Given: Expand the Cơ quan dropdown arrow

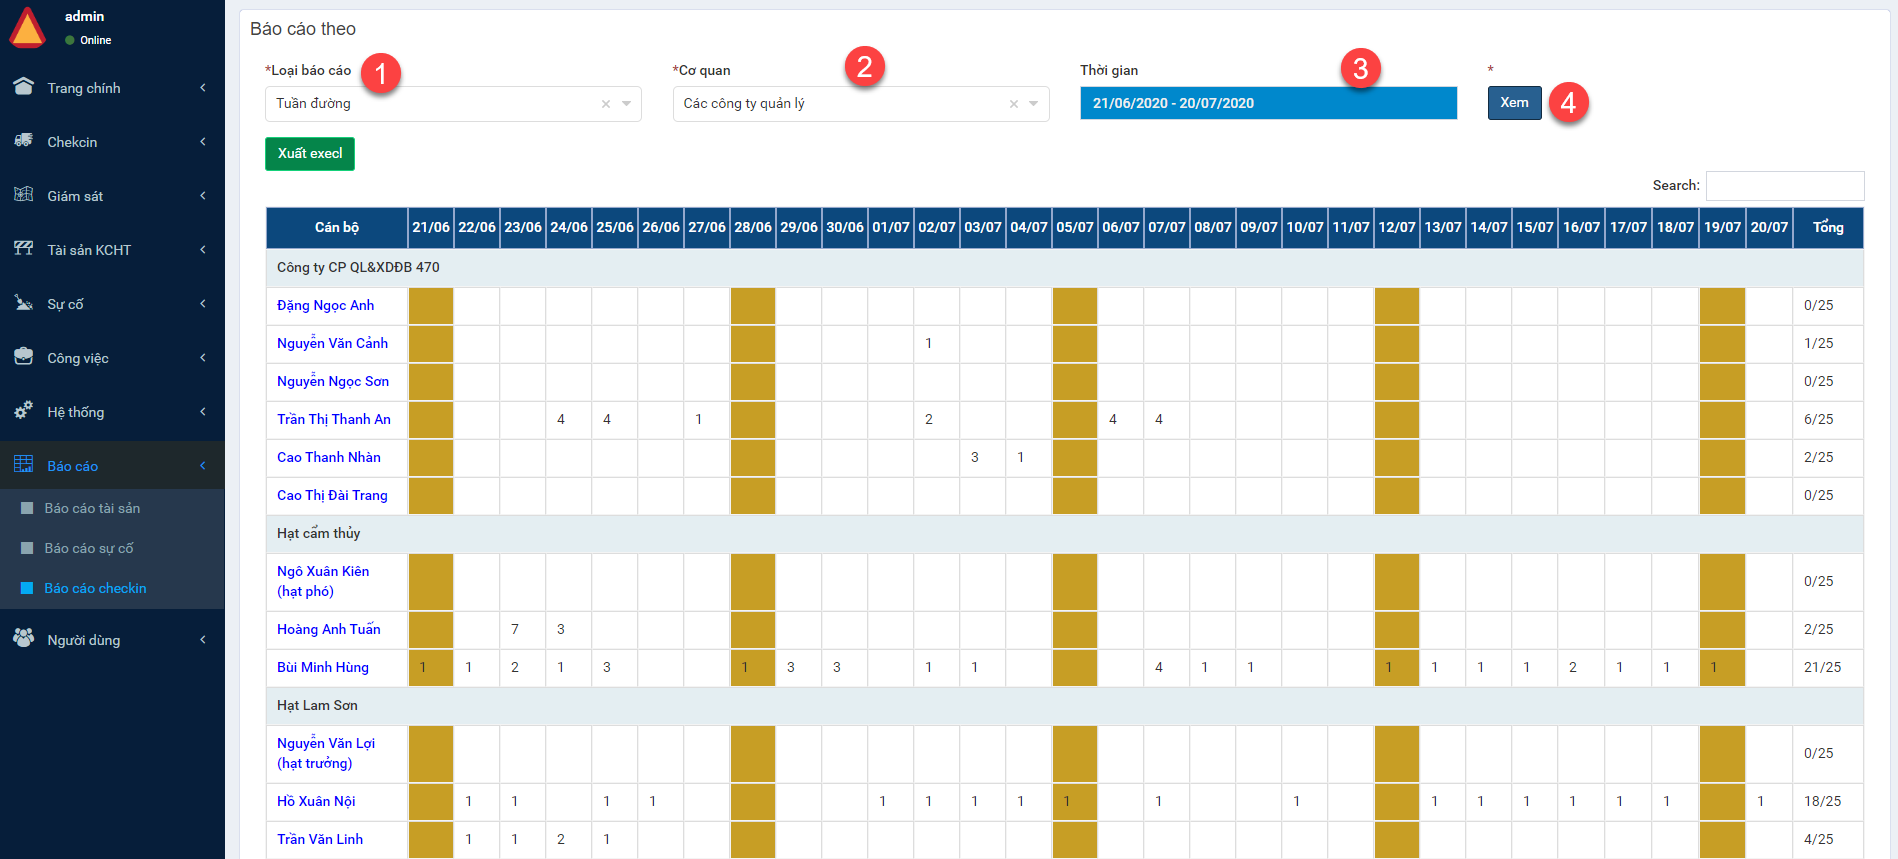Looking at the screenshot, I should 1034,104.
